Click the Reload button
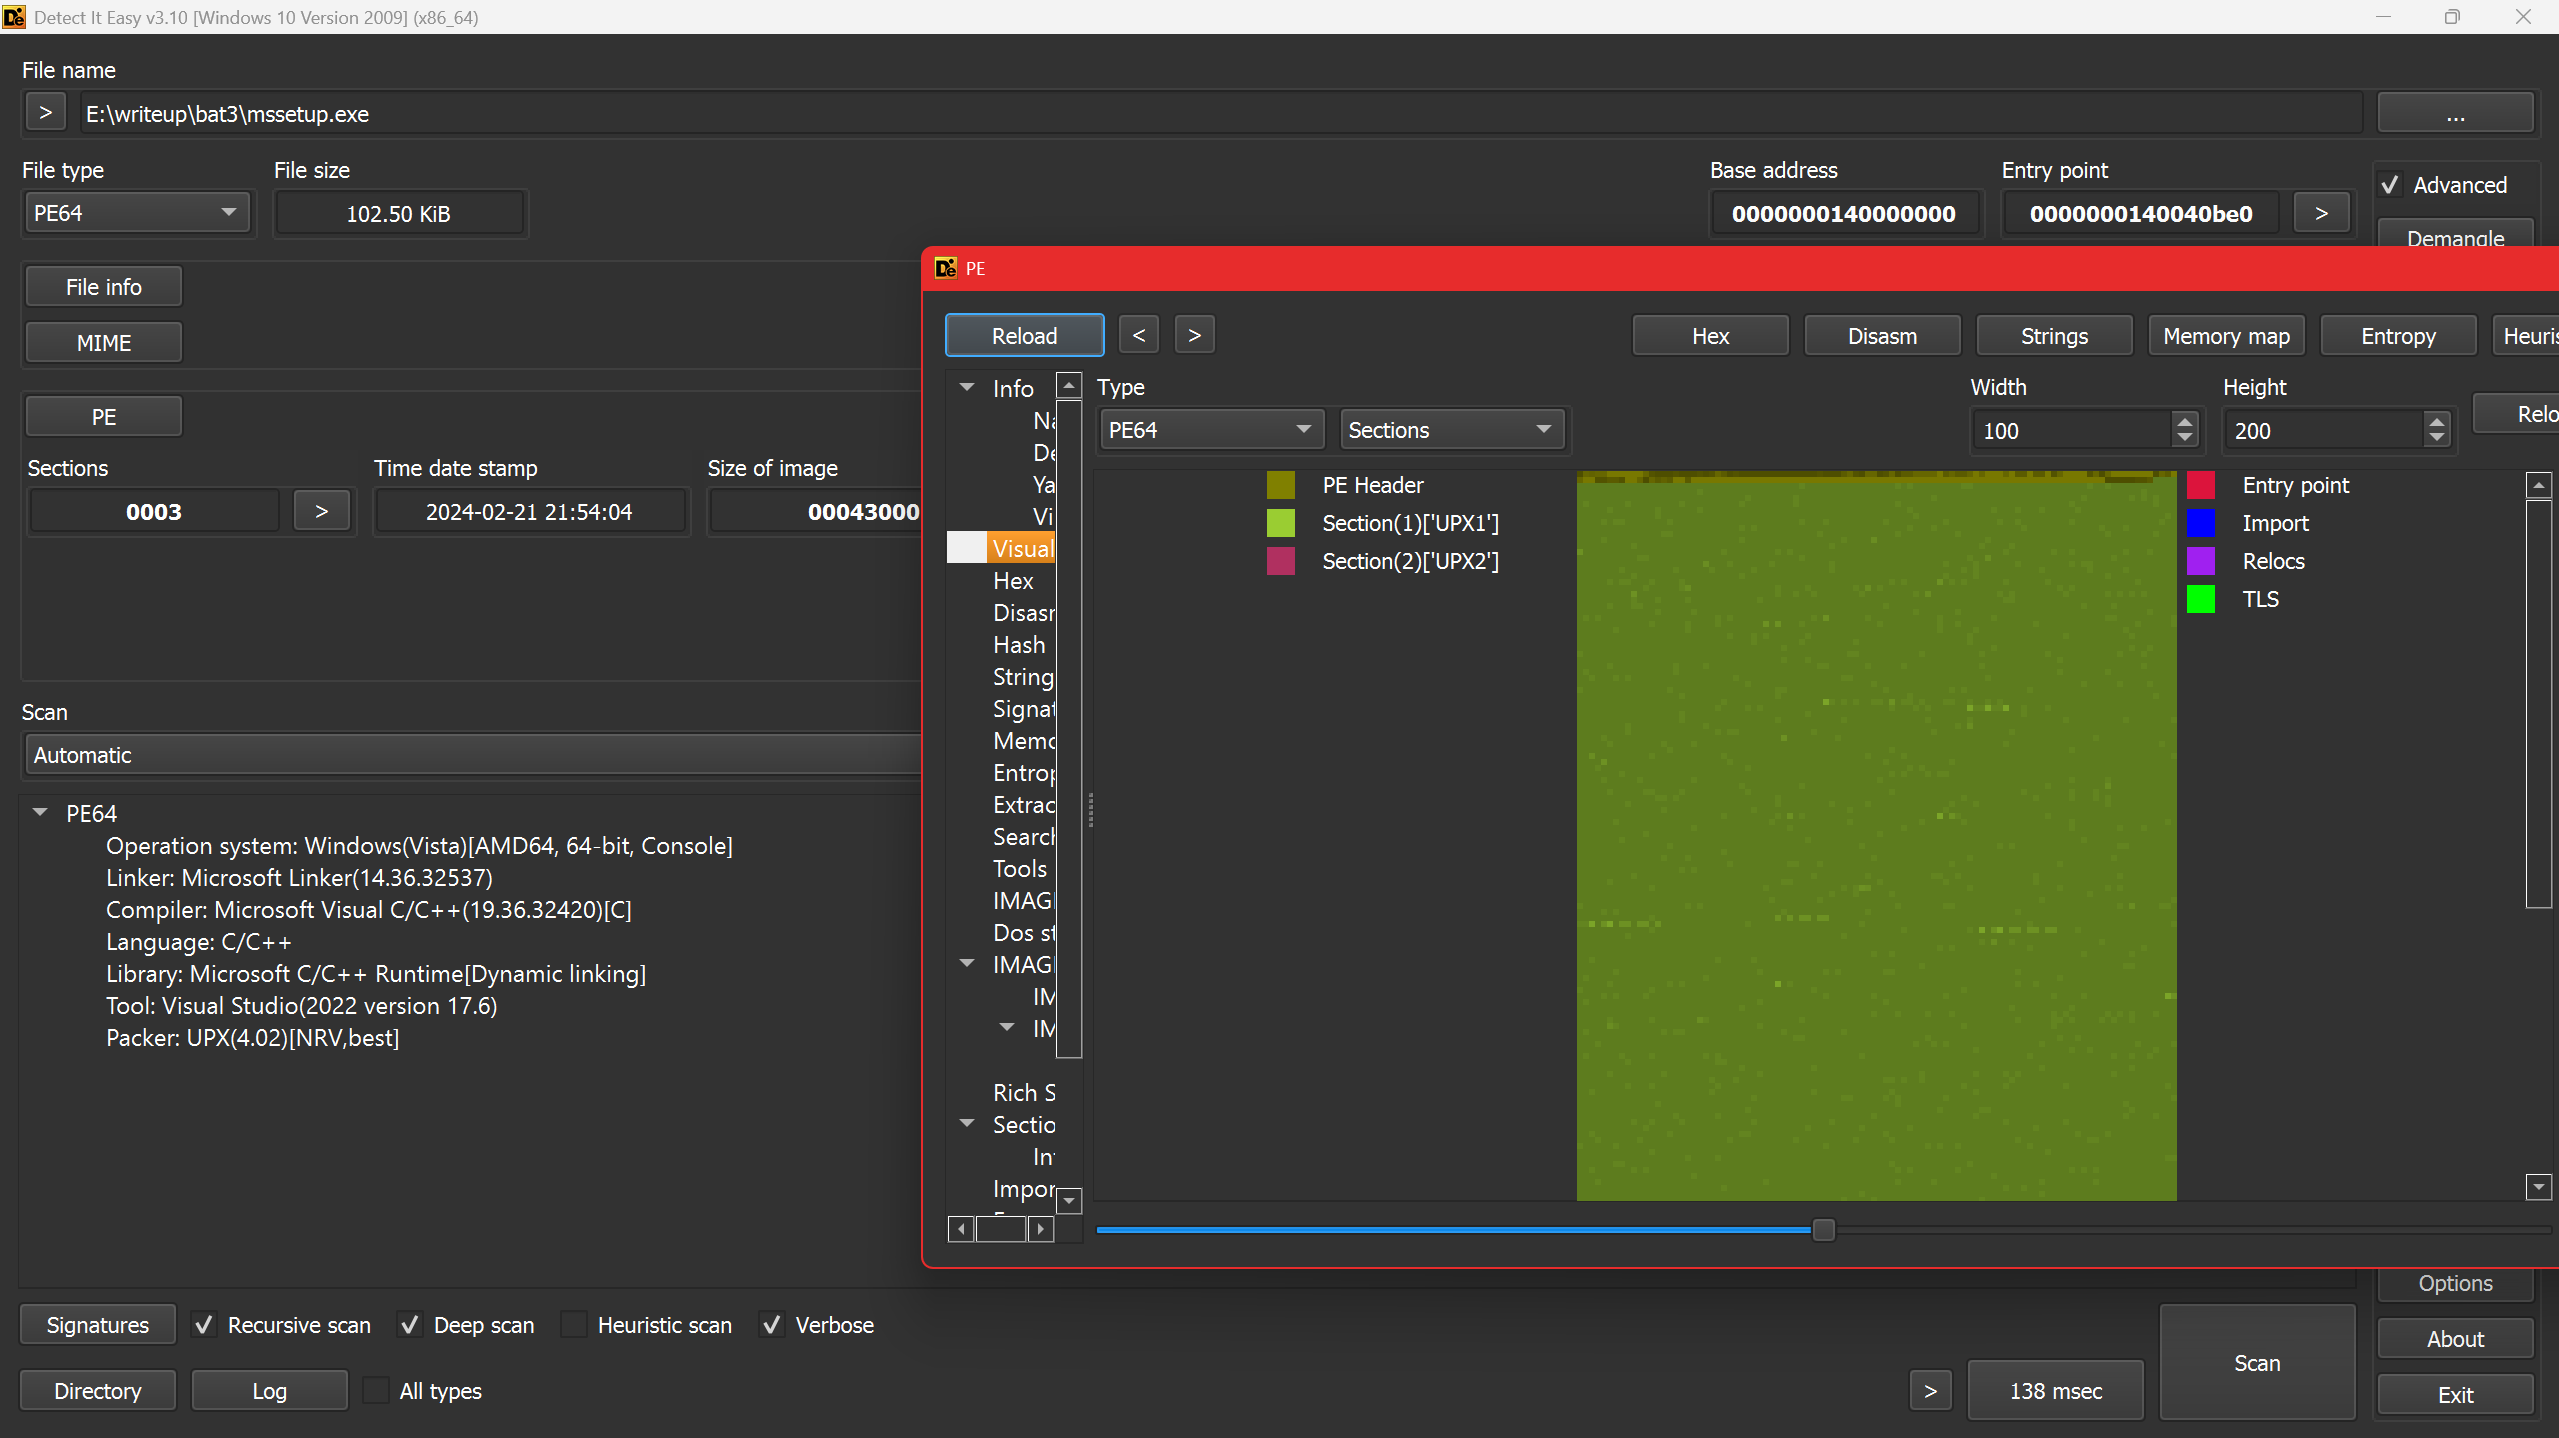The width and height of the screenshot is (2559, 1438). point(1024,336)
